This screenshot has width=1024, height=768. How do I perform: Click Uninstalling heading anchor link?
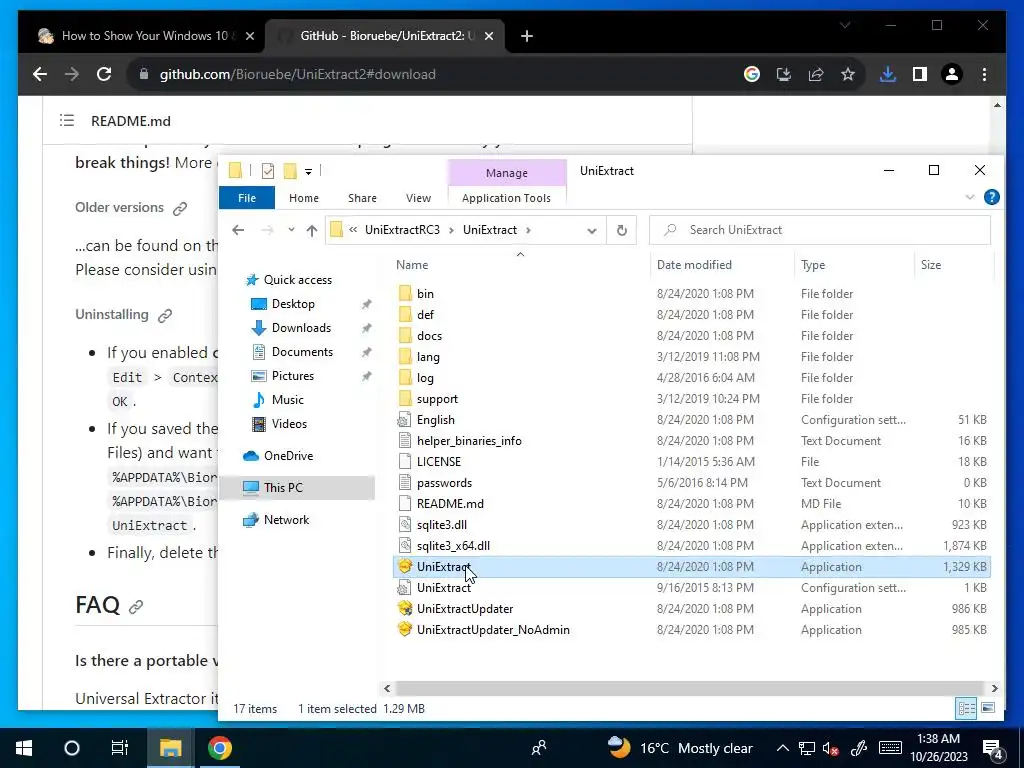tap(165, 315)
